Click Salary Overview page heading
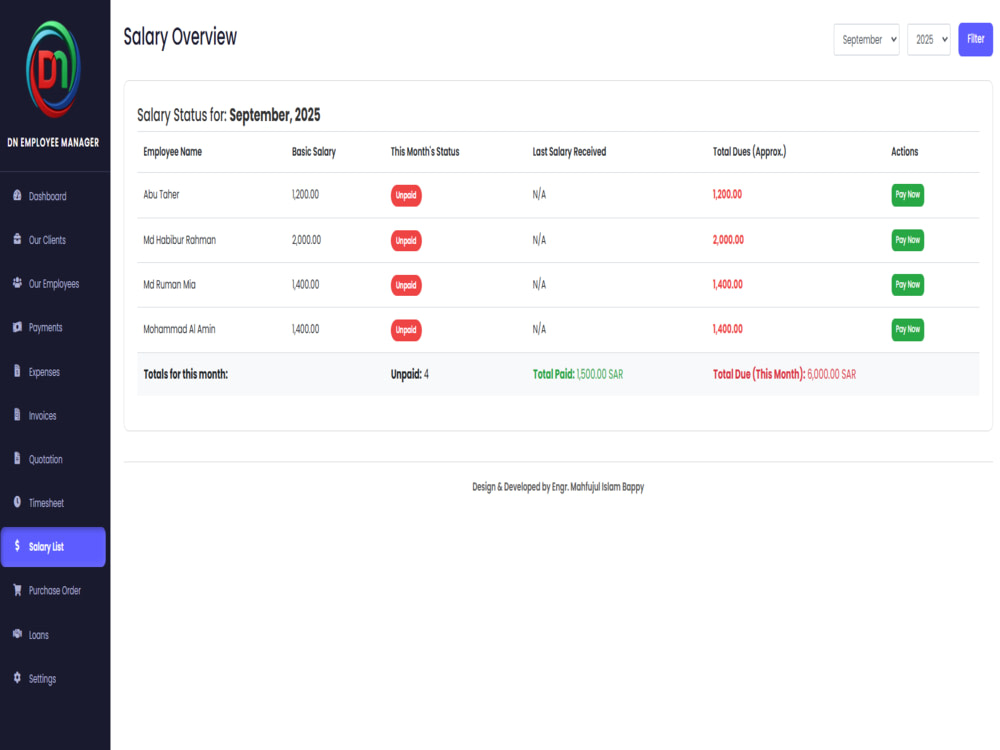Screen dimensions: 1000x750 click(x=180, y=37)
